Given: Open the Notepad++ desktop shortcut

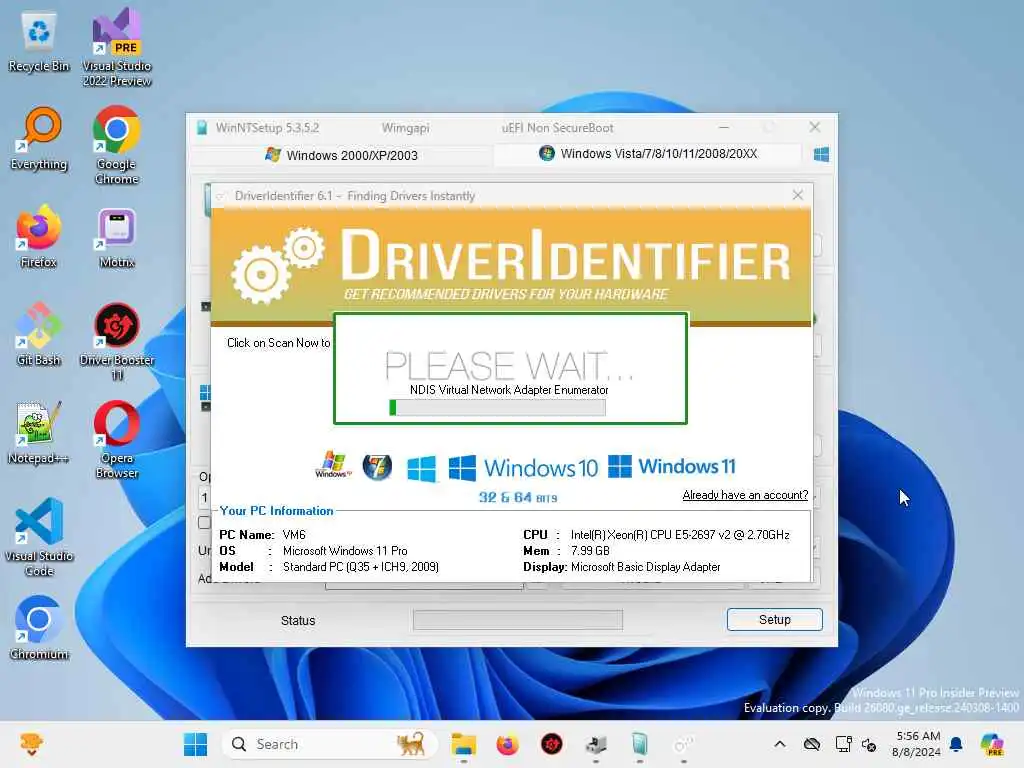Looking at the screenshot, I should [39, 433].
